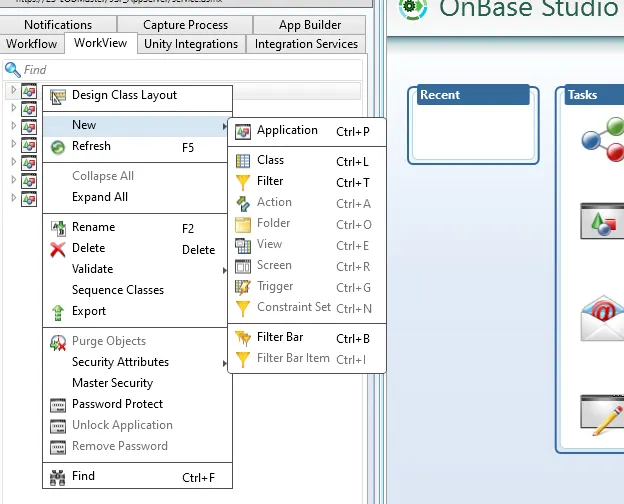Click the green Refresh icon
Screen dimensions: 624x504
click(x=57, y=147)
